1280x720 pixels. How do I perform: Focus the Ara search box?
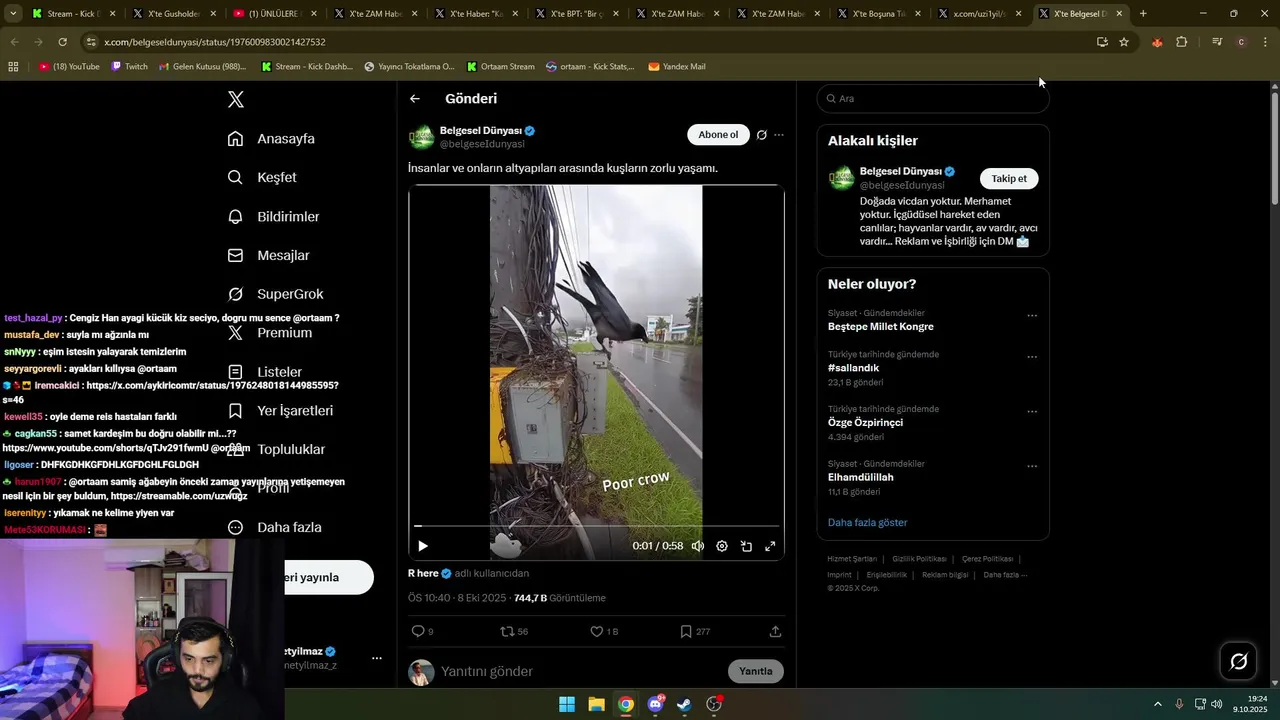[933, 98]
